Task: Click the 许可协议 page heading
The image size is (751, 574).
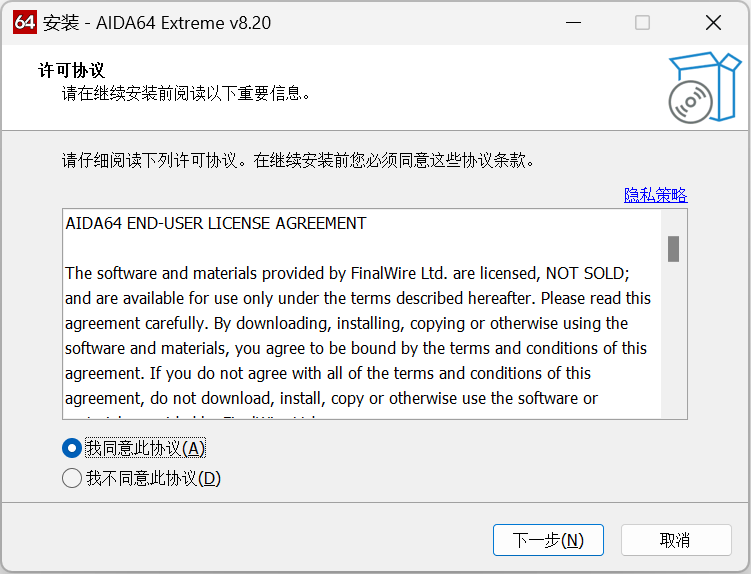Action: 72,70
